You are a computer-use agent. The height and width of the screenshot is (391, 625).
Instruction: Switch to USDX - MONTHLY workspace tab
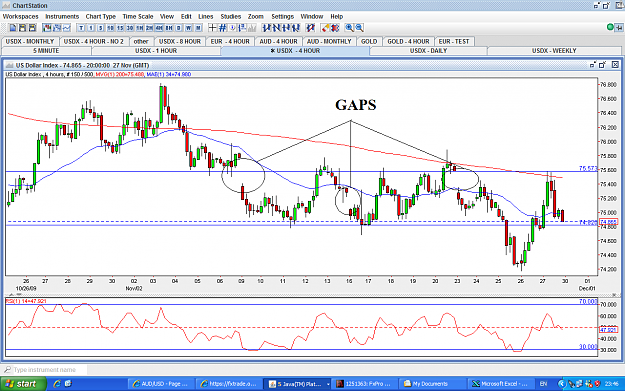coord(30,41)
